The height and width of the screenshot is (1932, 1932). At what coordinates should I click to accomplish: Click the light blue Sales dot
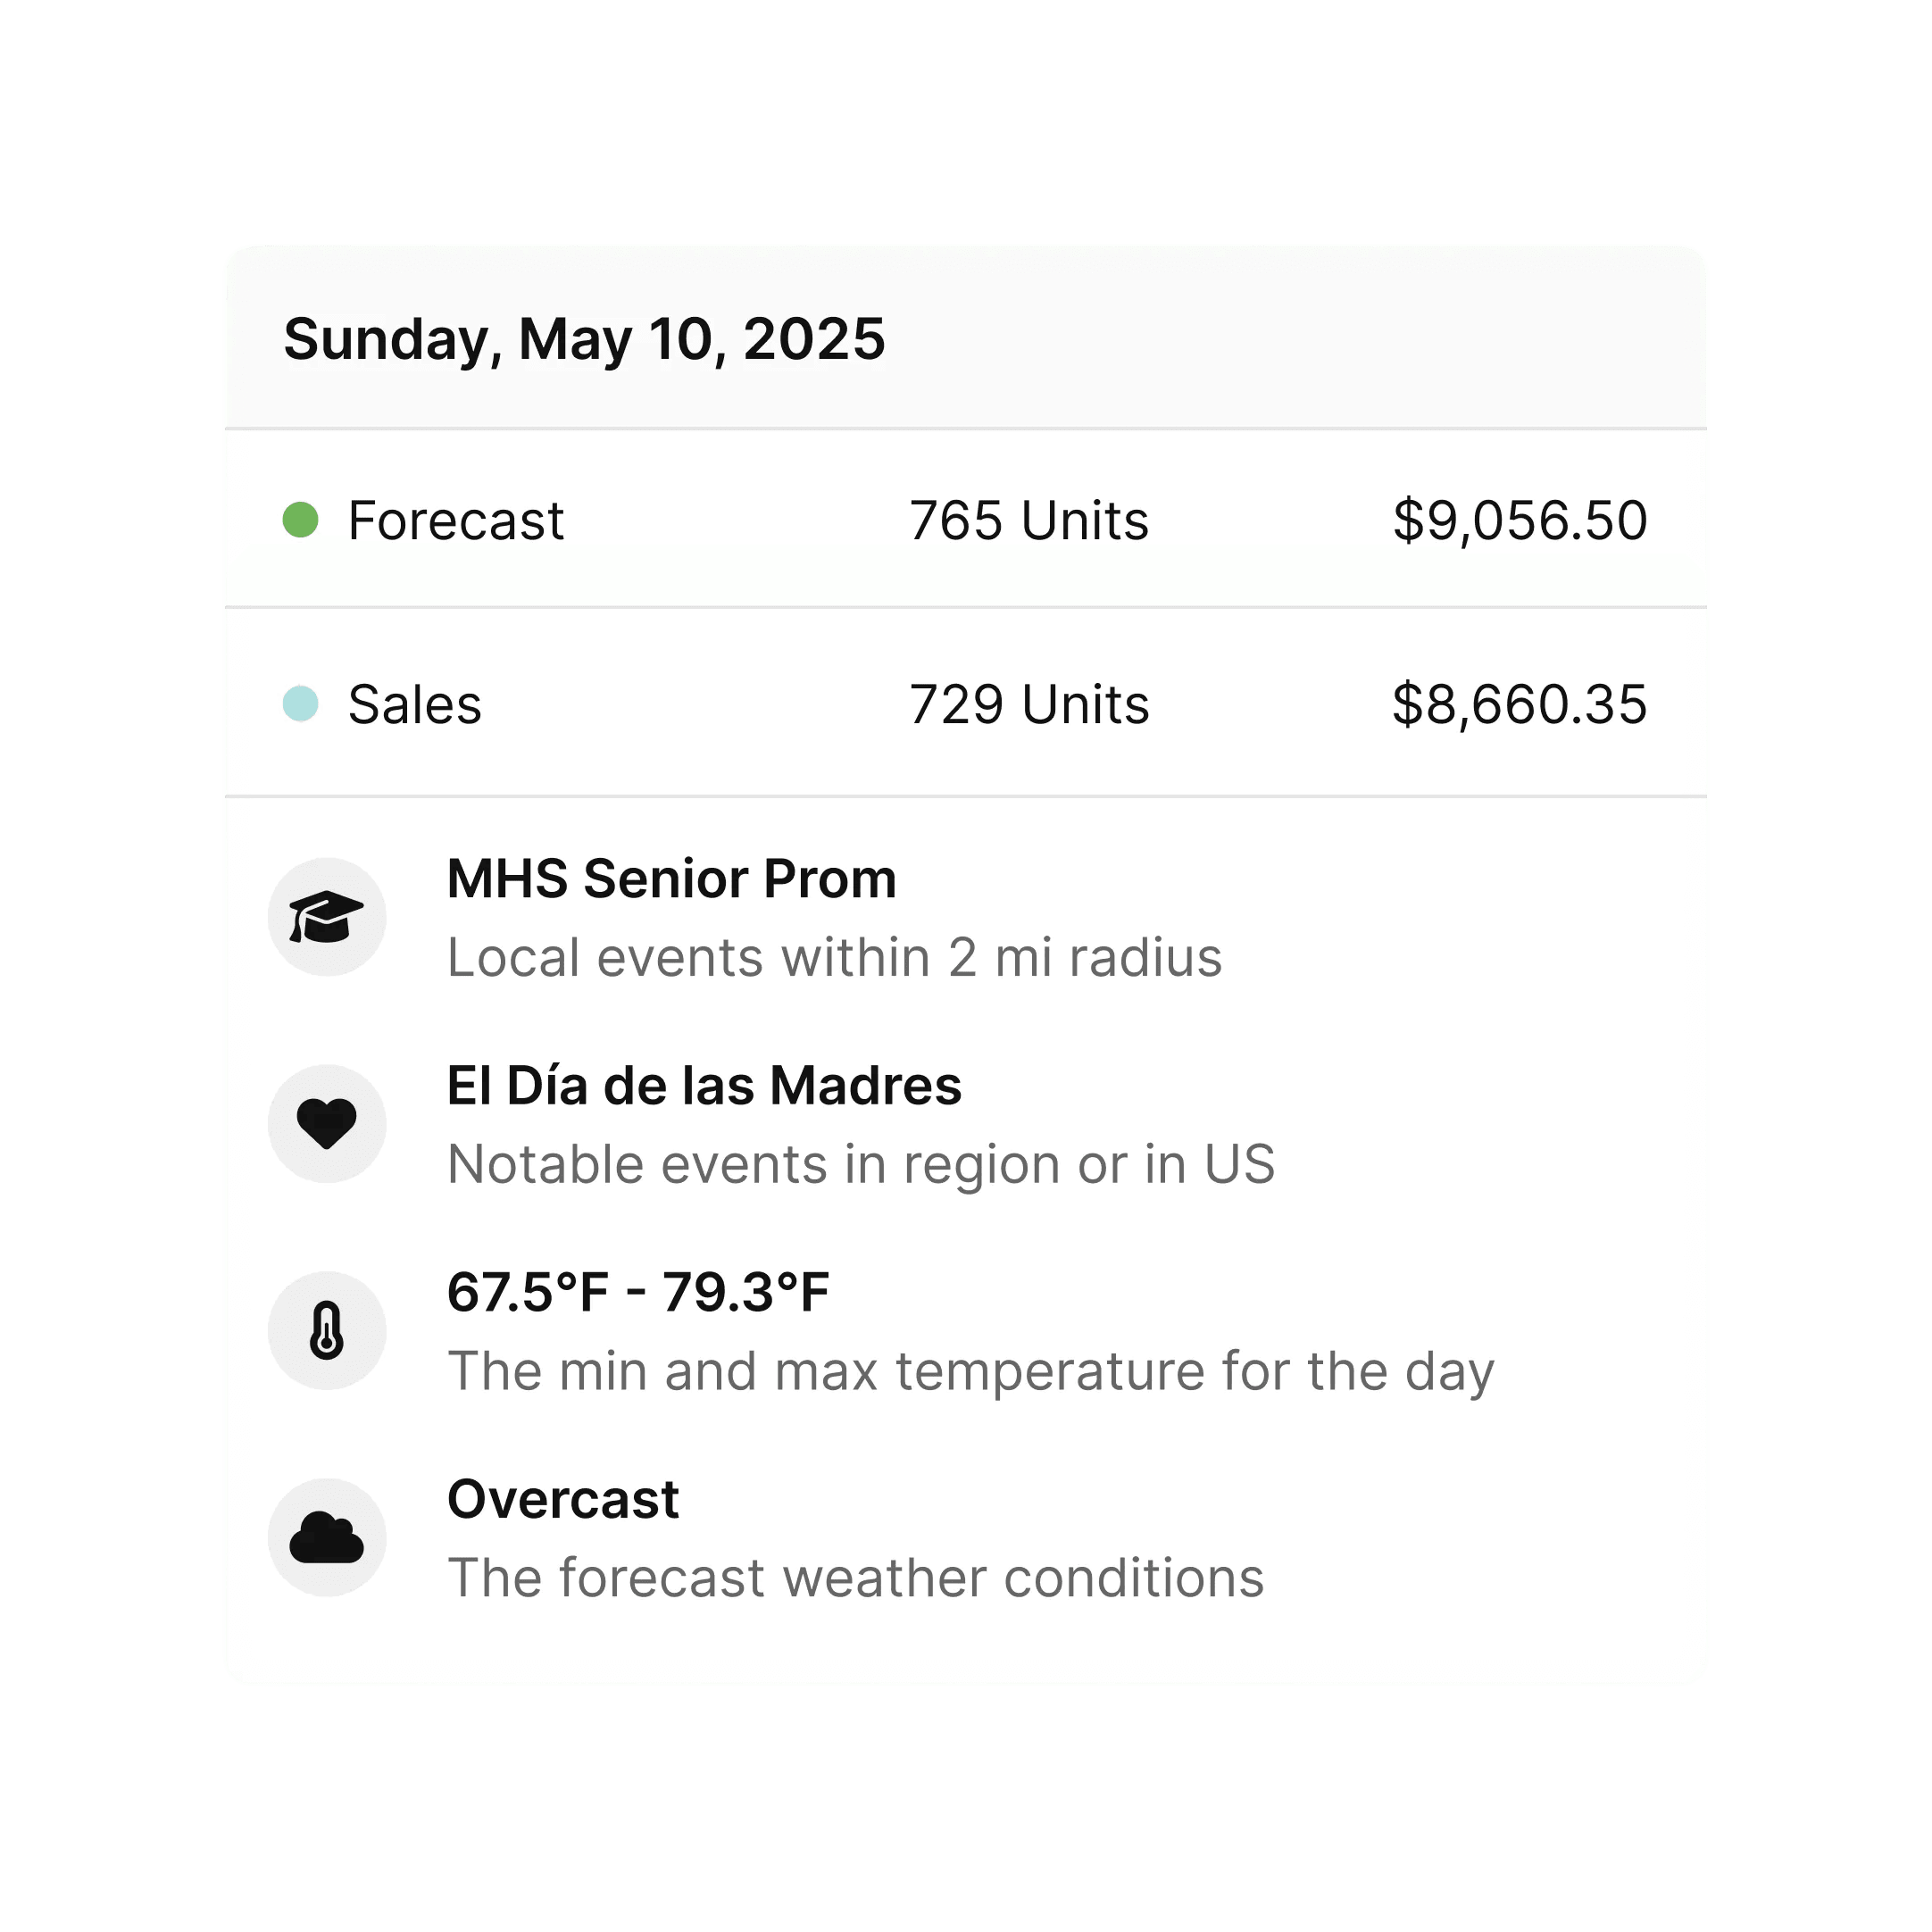[300, 704]
